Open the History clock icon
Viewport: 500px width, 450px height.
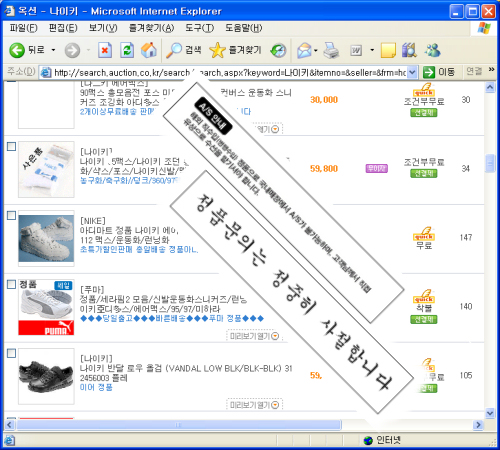[x=278, y=50]
